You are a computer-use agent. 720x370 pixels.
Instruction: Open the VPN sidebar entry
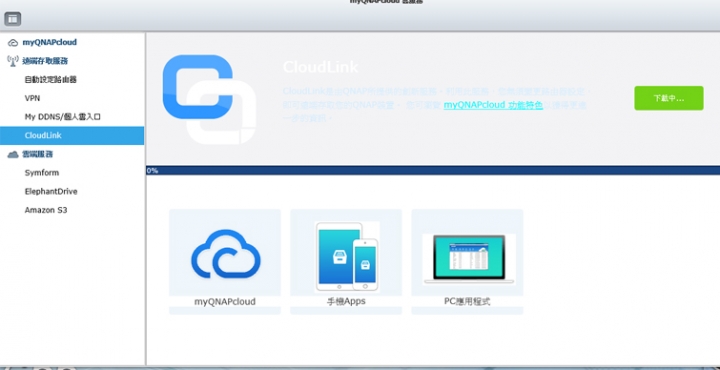32,98
